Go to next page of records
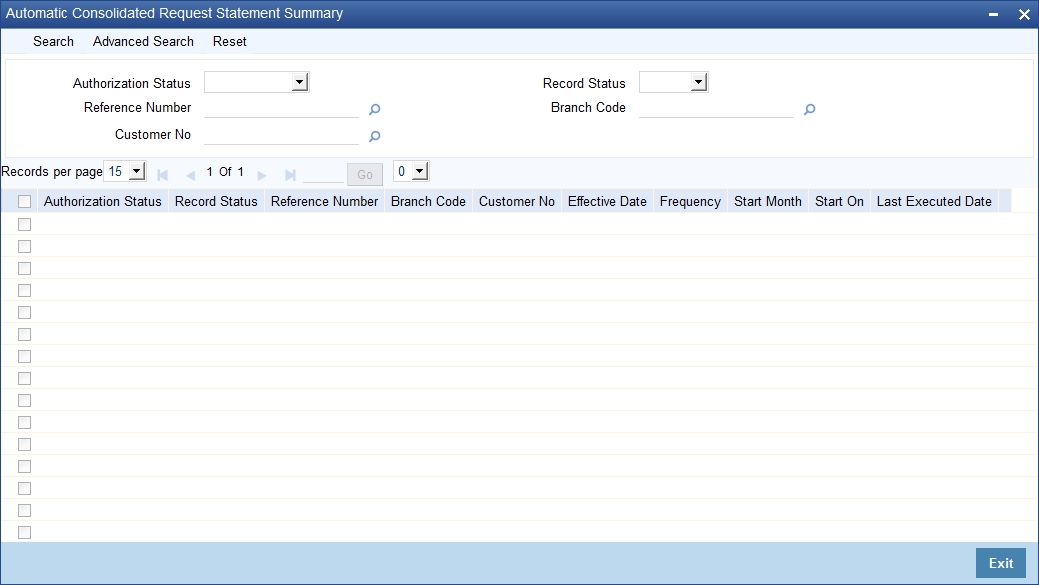The image size is (1039, 585). tap(262, 175)
